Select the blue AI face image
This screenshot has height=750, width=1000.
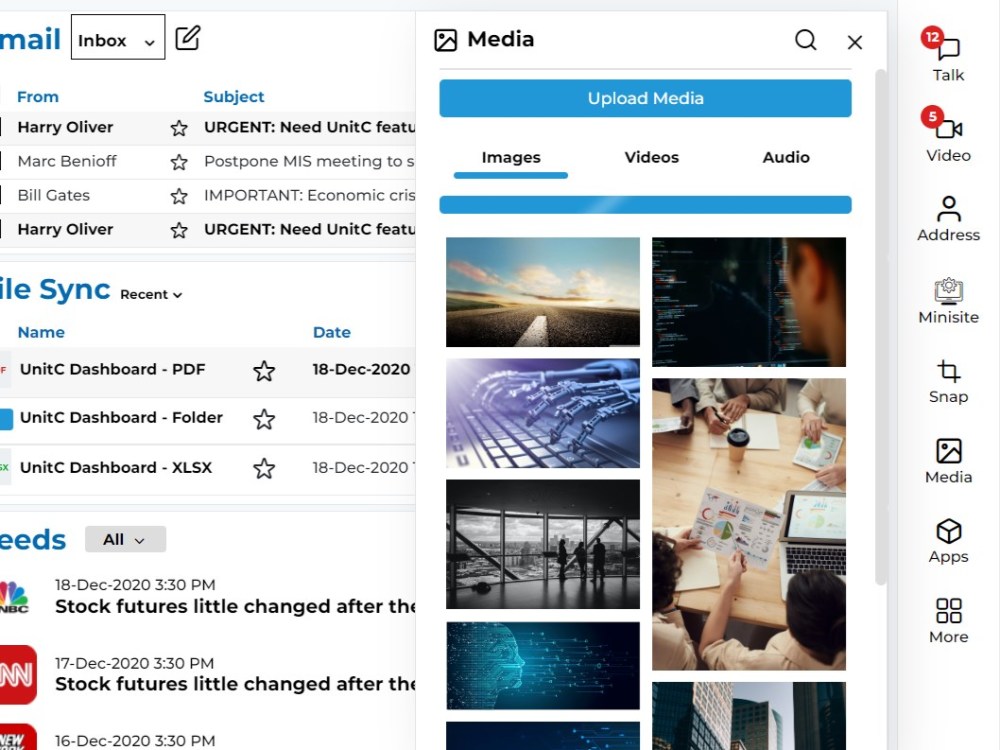point(543,666)
